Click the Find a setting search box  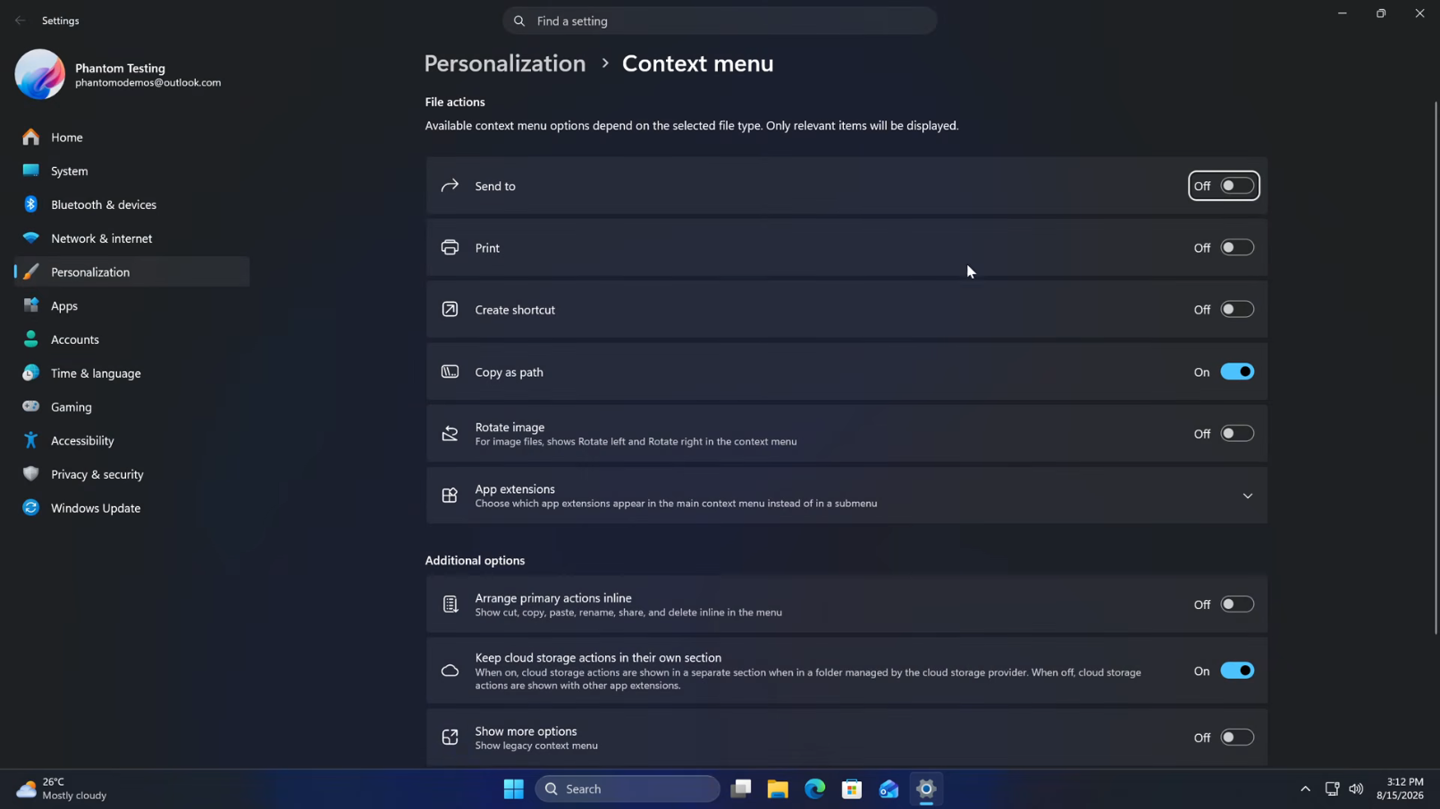coord(720,21)
